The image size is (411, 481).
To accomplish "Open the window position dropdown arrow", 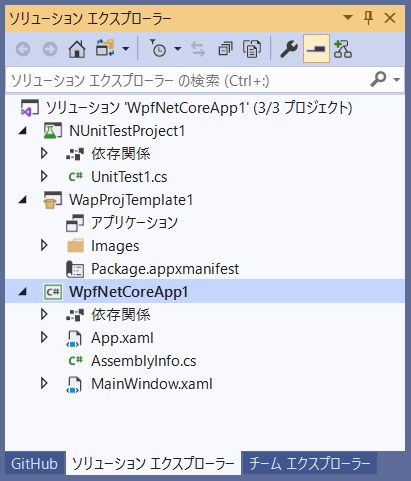I will [x=348, y=17].
